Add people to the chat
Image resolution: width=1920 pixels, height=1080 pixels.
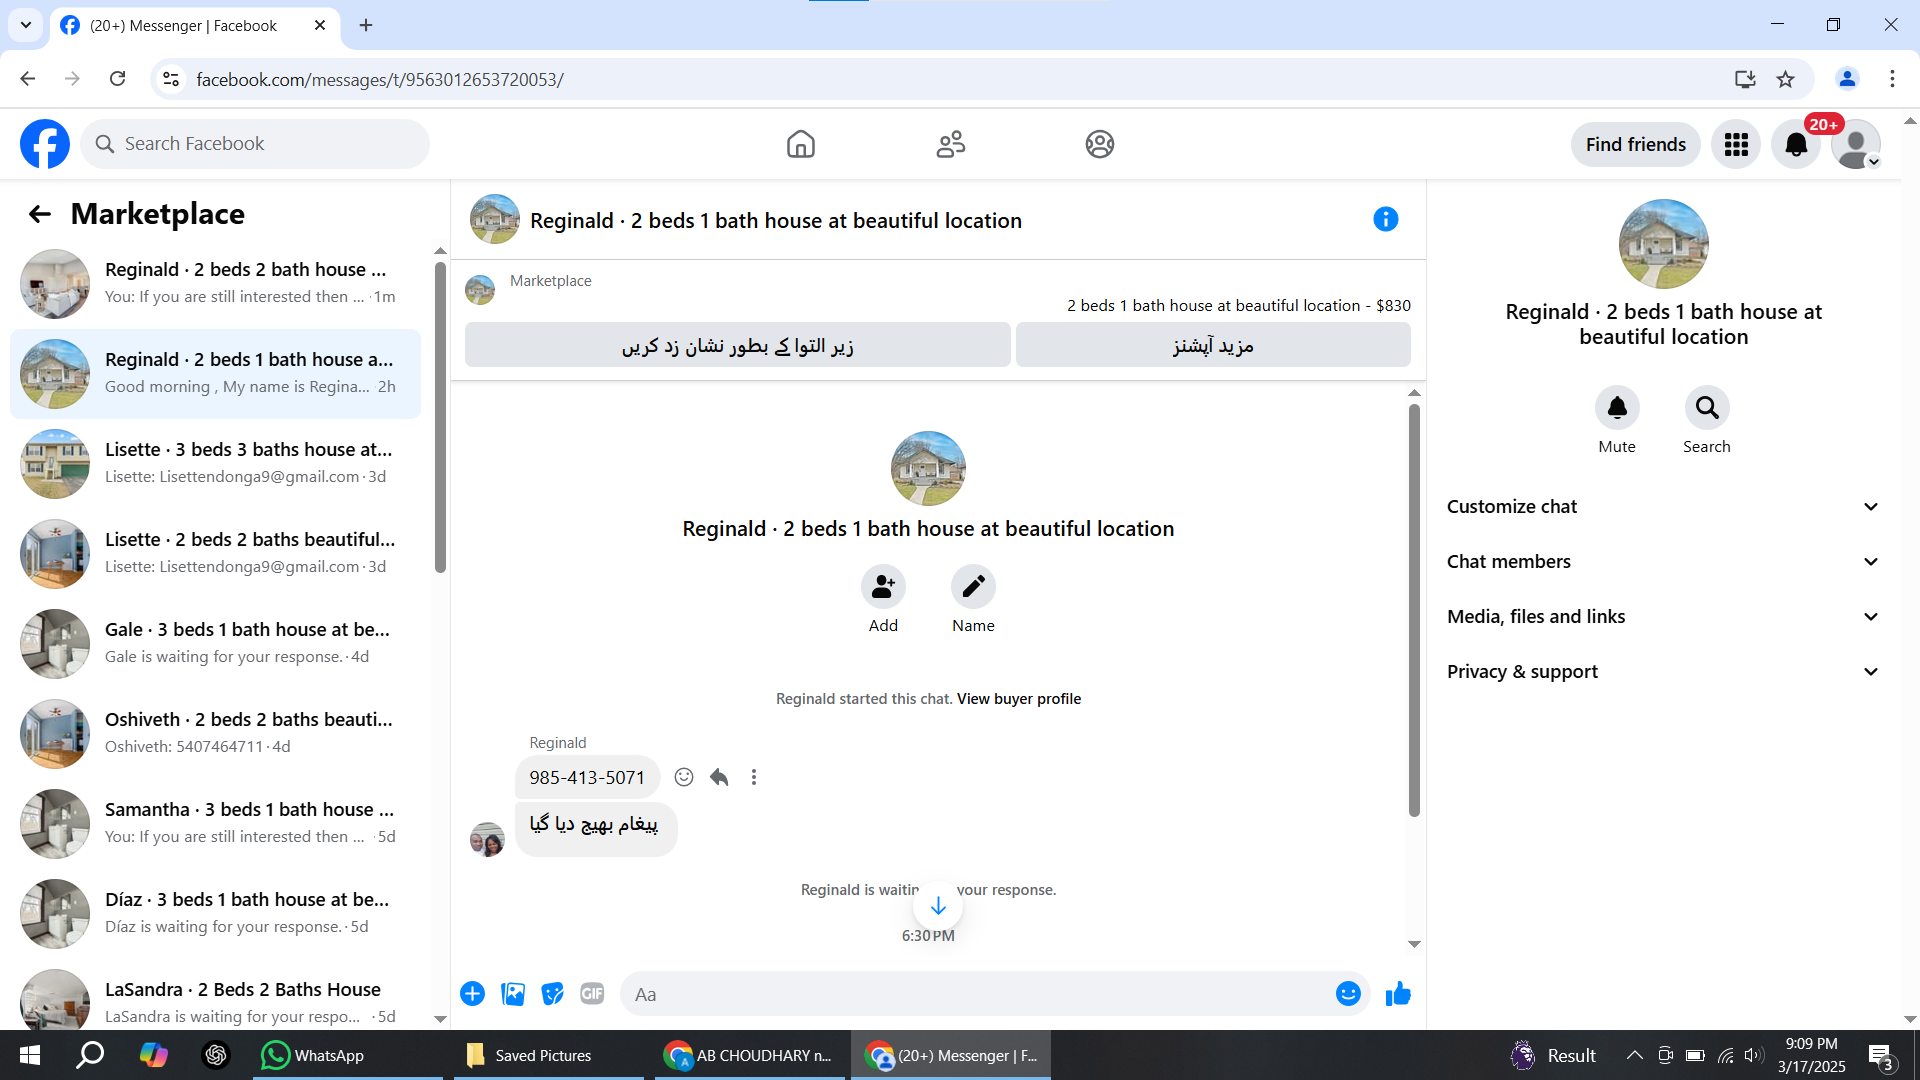click(883, 587)
